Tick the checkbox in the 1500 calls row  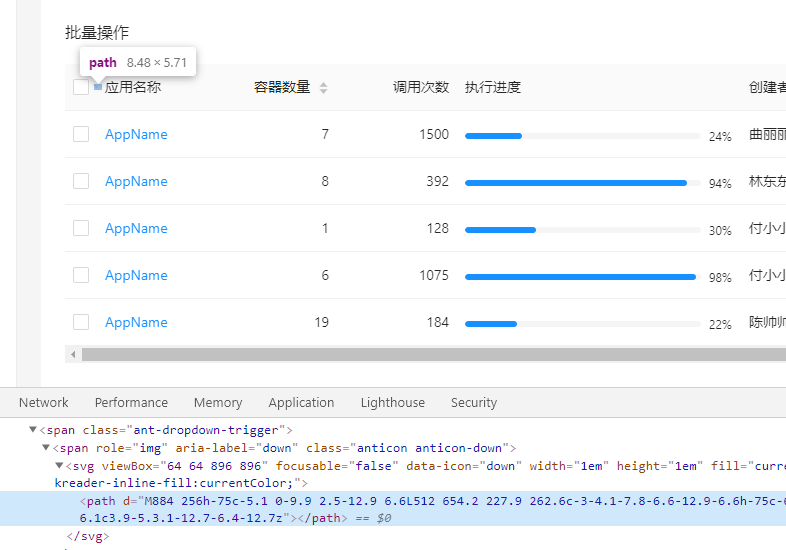(x=81, y=134)
